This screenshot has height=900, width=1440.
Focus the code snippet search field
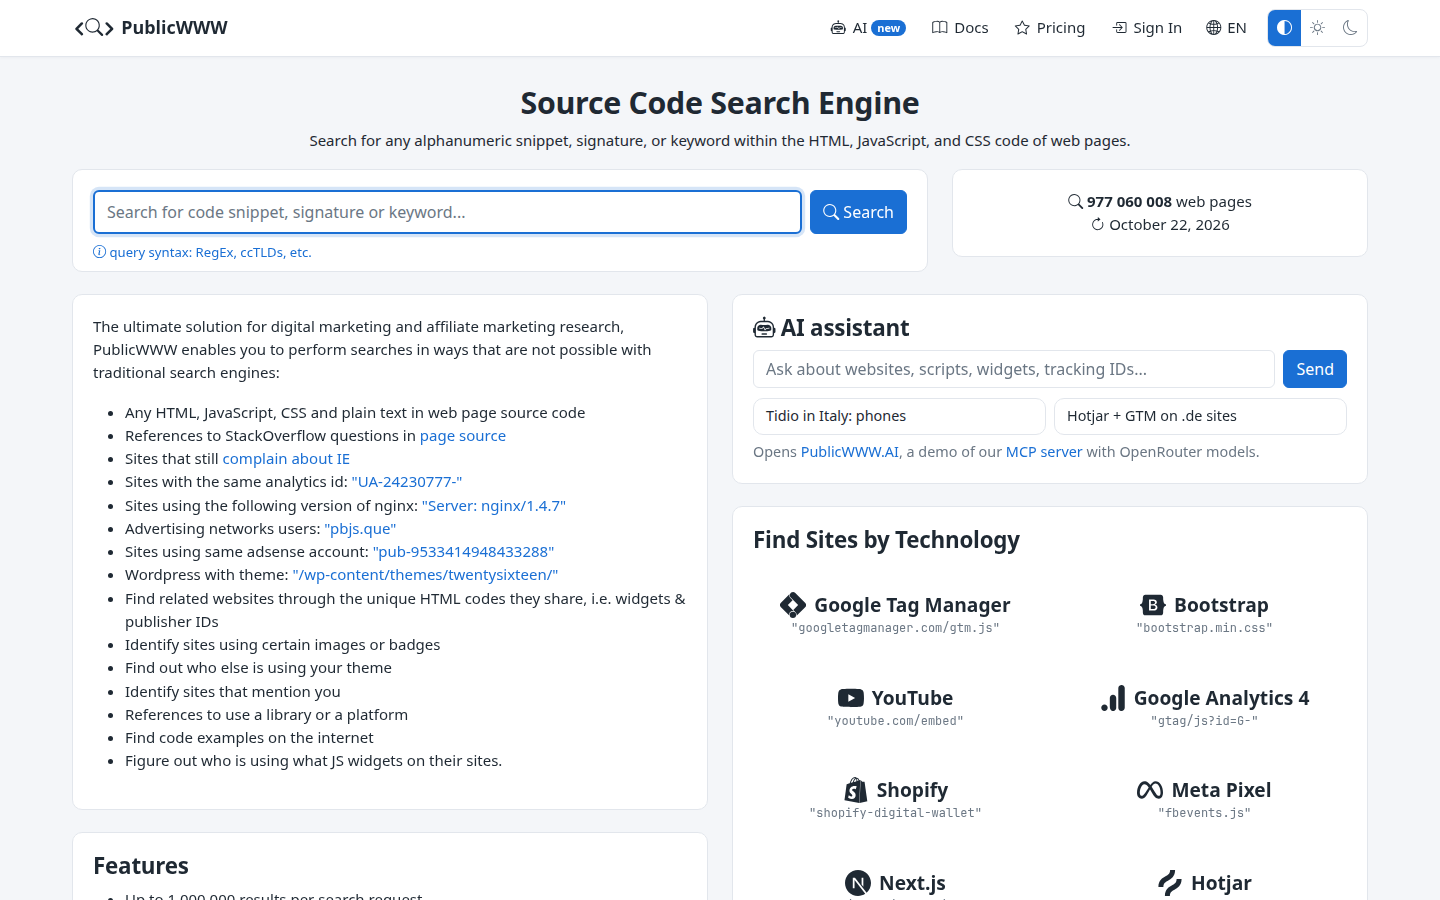[447, 212]
